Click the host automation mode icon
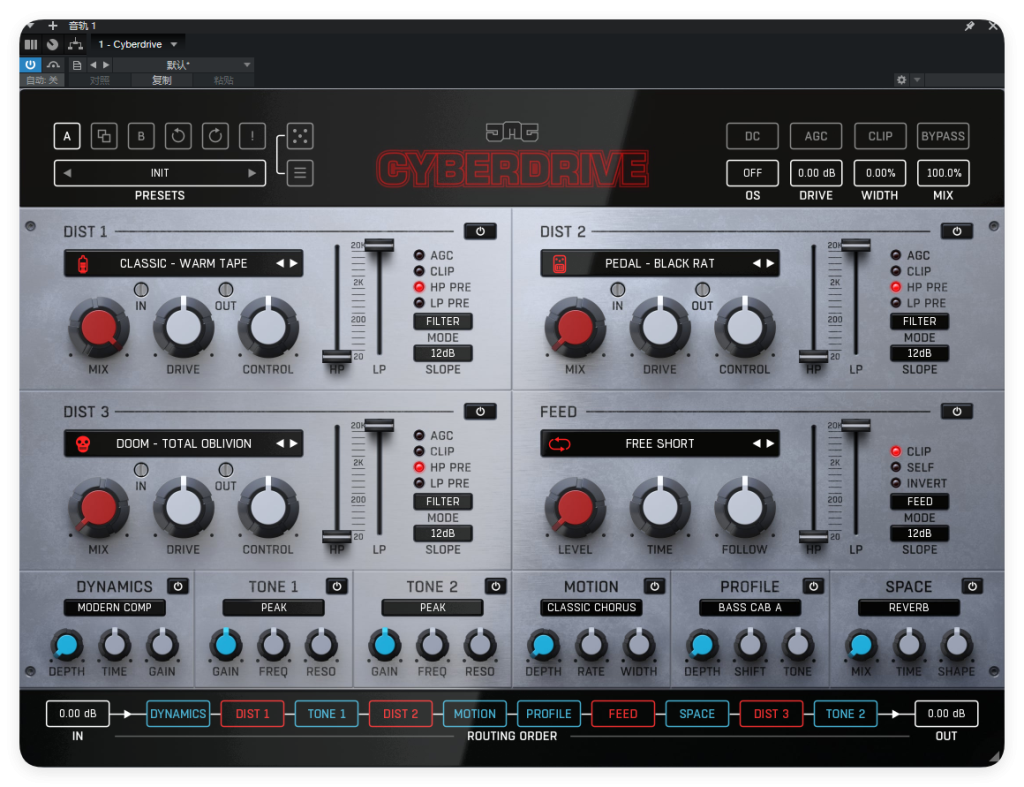The width and height of the screenshot is (1024, 787). (x=53, y=65)
